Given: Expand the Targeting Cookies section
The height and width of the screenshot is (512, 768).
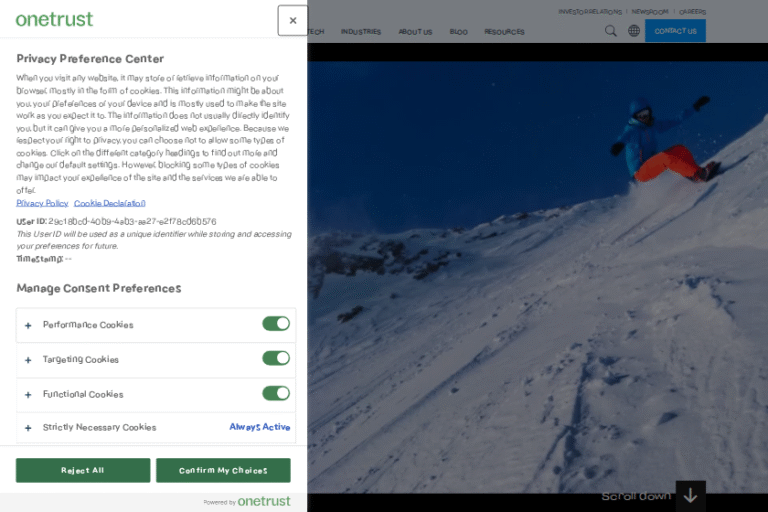Looking at the screenshot, I should pos(28,360).
